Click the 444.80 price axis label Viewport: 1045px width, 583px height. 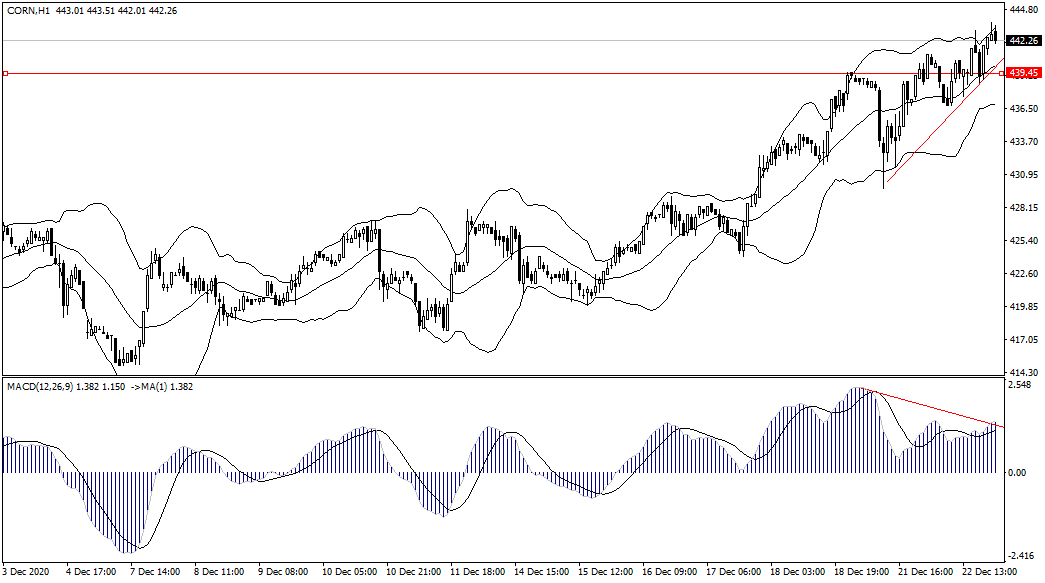click(1022, 9)
